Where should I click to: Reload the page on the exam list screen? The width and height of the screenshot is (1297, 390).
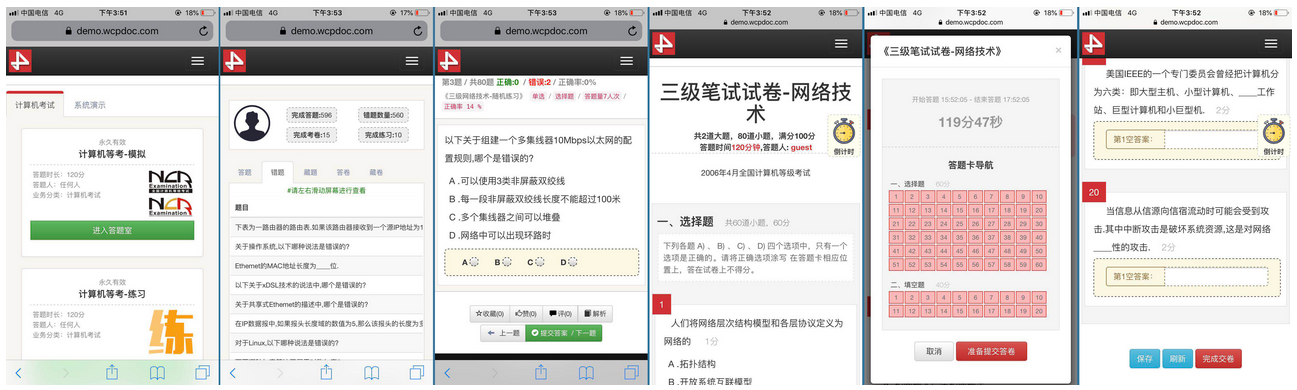[204, 31]
